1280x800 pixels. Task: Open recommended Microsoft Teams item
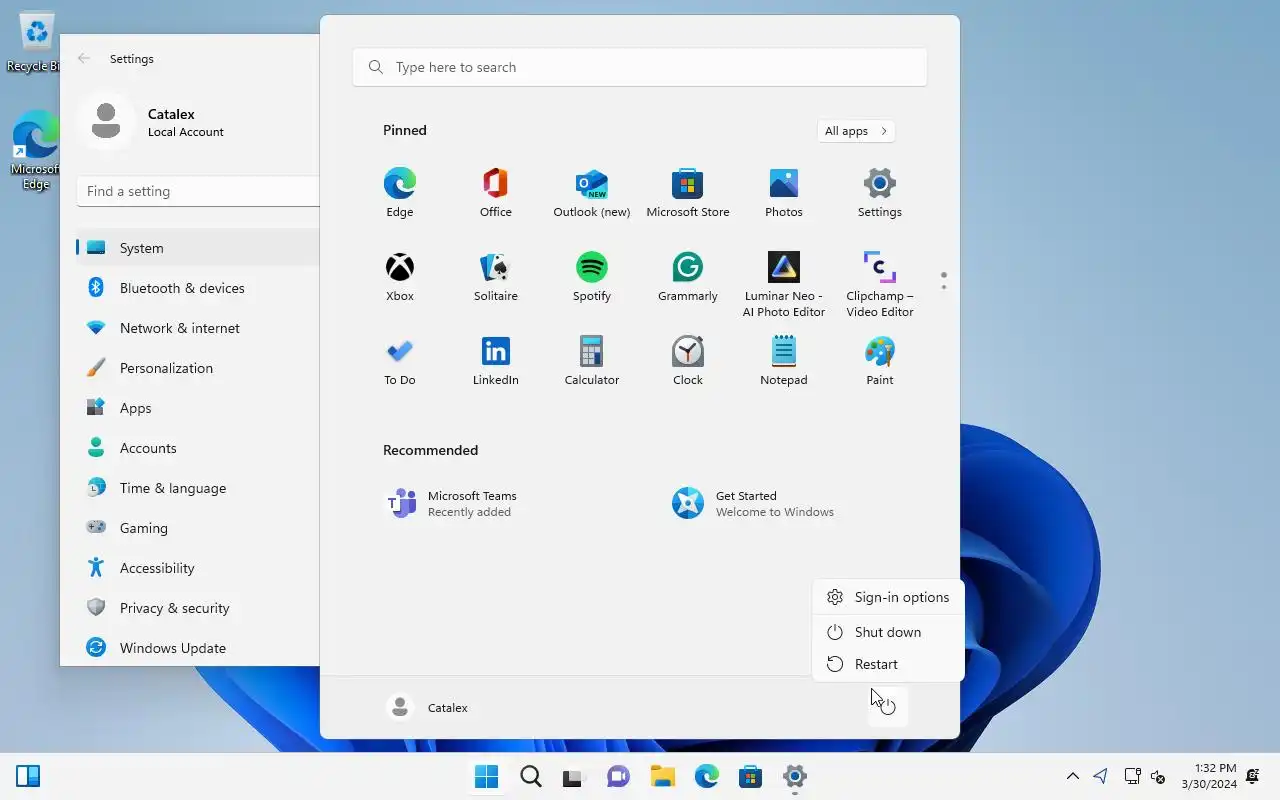(x=452, y=503)
